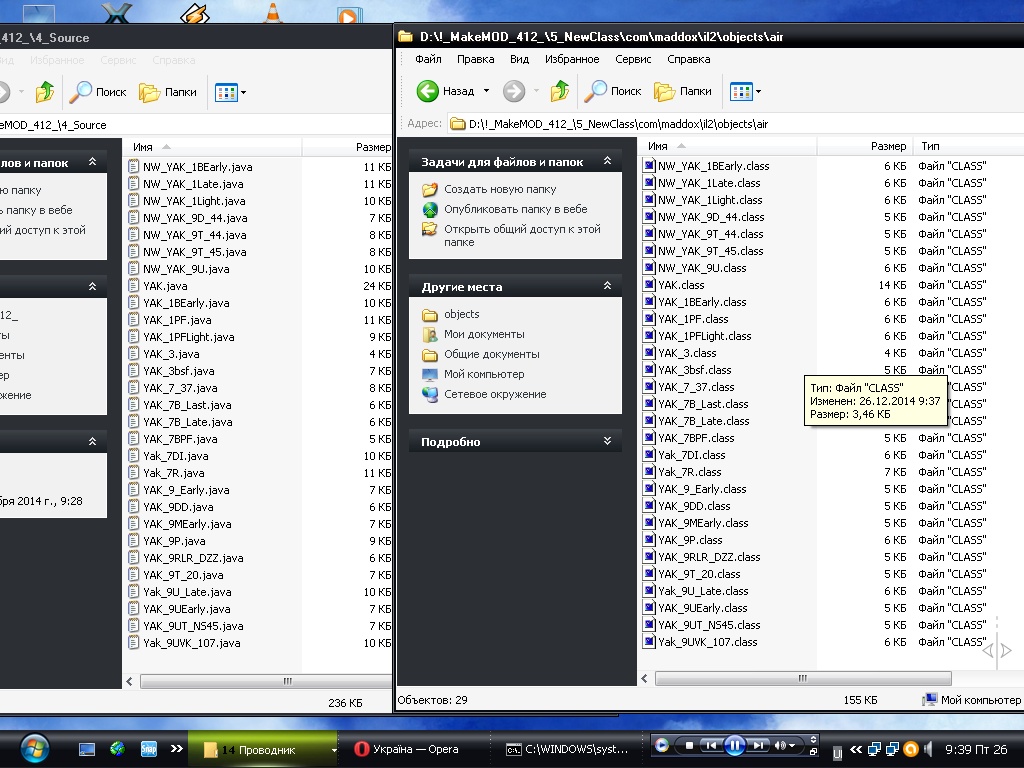This screenshot has width=1024, height=768.
Task: Pause playback on the taskbar media player
Action: pyautogui.click(x=735, y=745)
